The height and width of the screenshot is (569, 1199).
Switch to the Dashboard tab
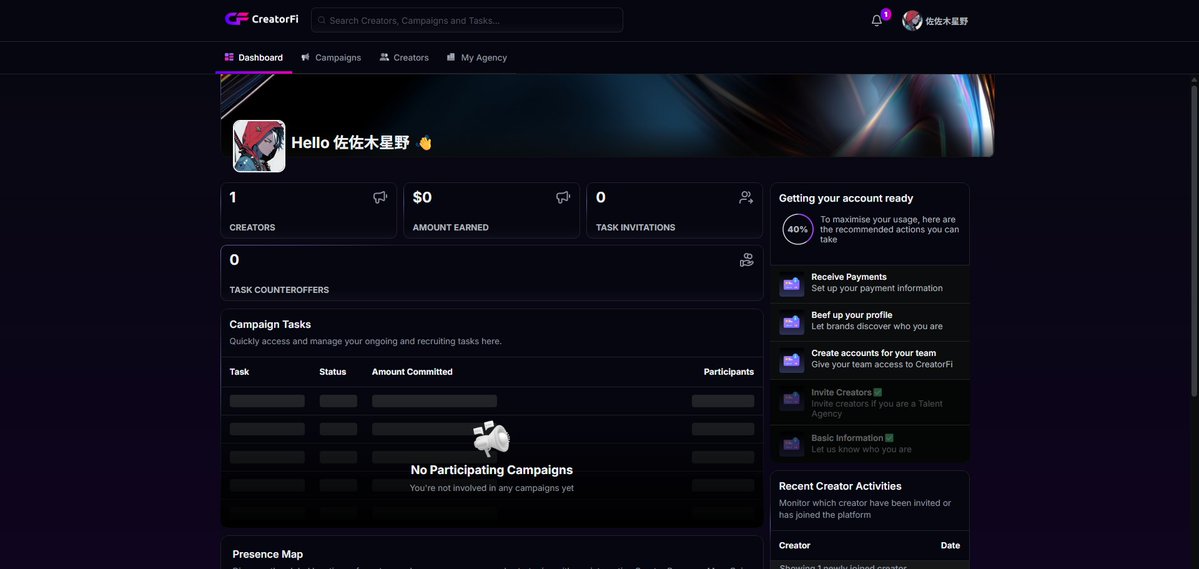click(254, 57)
